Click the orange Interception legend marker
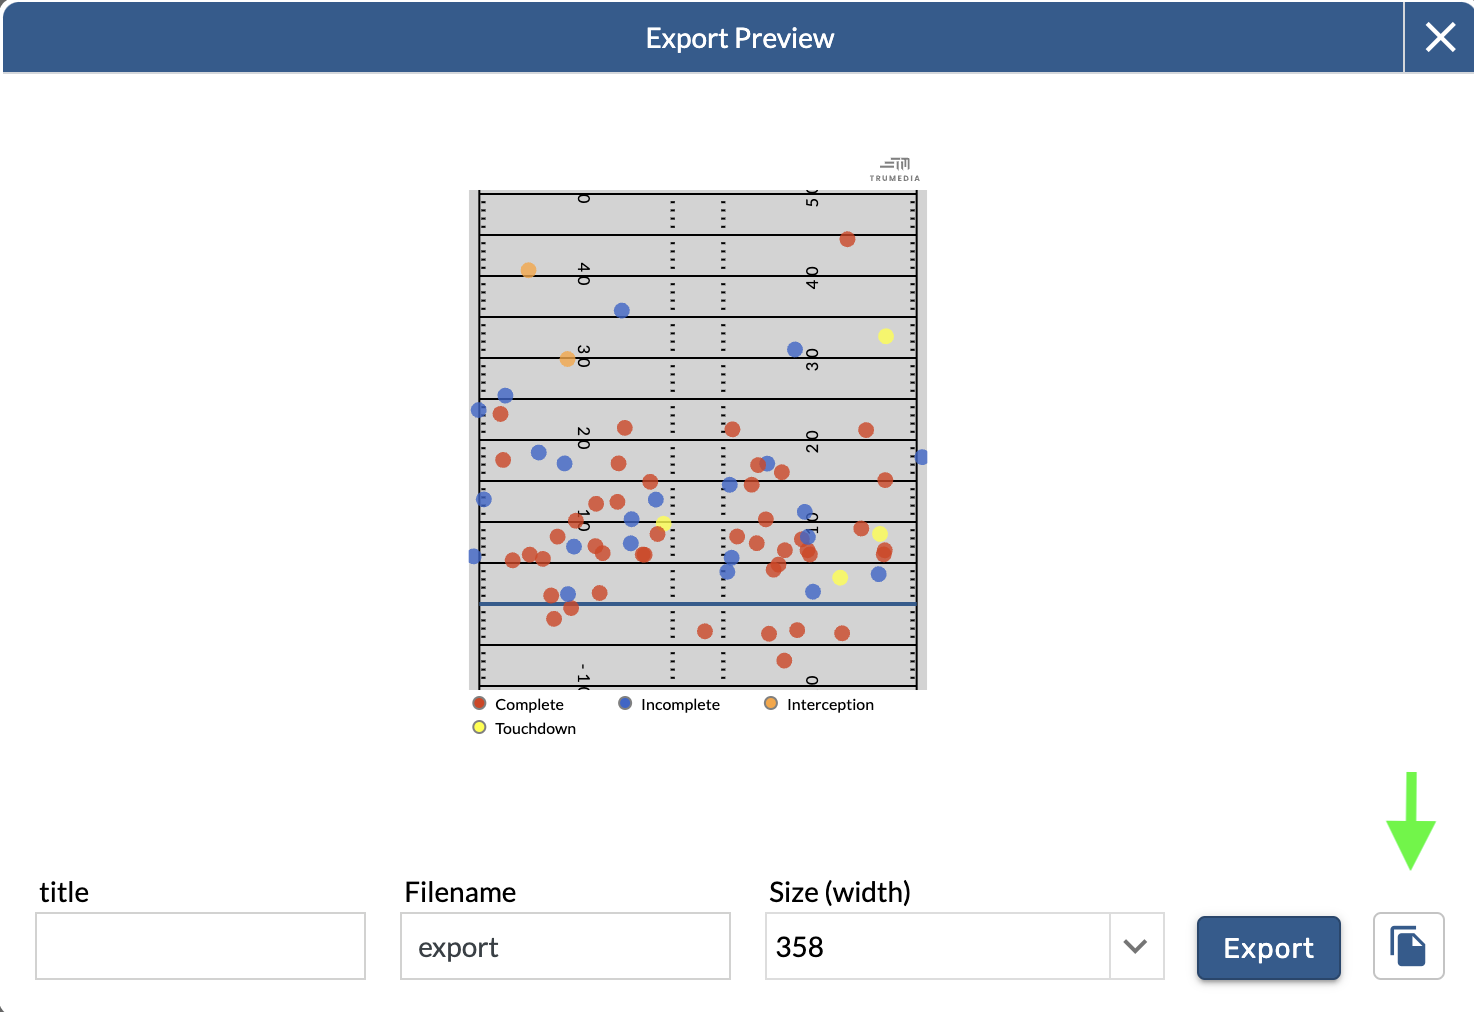 (771, 704)
